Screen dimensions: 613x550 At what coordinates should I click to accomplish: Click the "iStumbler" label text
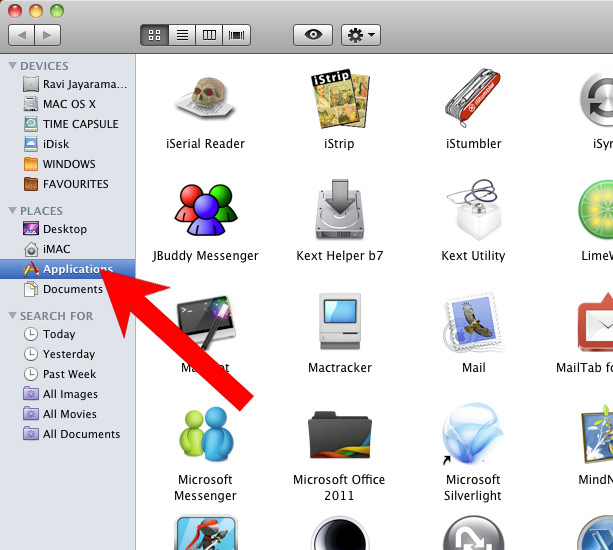point(473,143)
